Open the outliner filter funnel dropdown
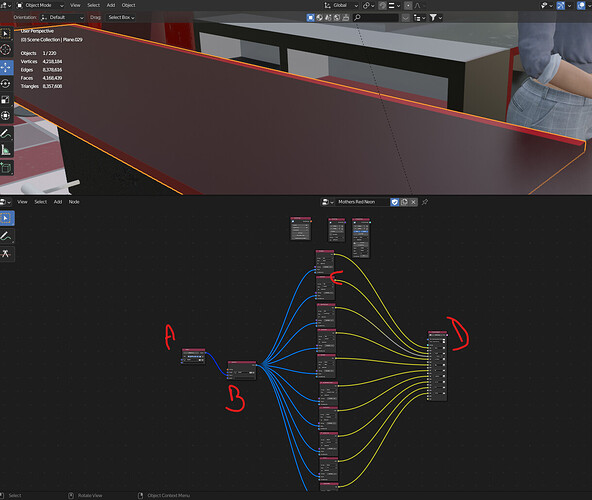The width and height of the screenshot is (592, 500). (436, 17)
